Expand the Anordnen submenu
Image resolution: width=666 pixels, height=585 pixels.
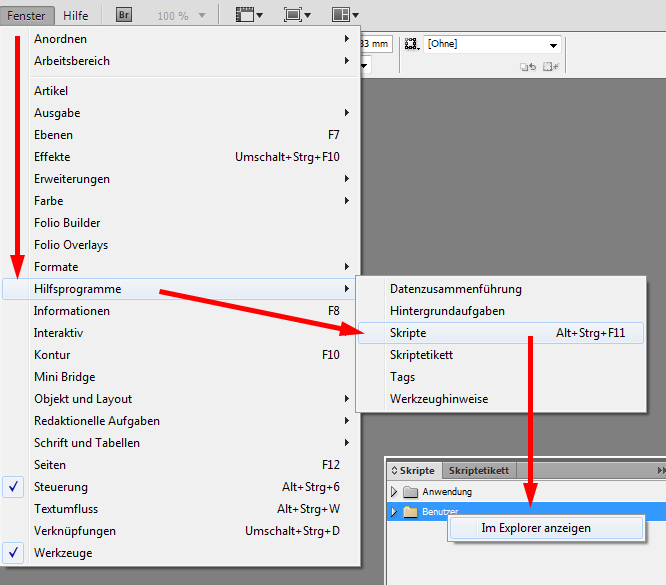(x=347, y=39)
